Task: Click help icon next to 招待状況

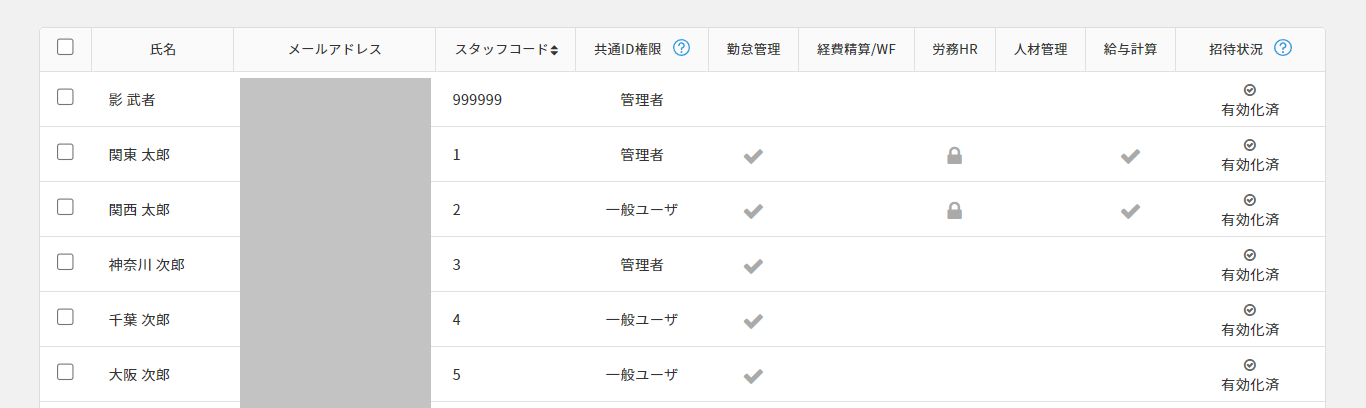Action: coord(1283,48)
